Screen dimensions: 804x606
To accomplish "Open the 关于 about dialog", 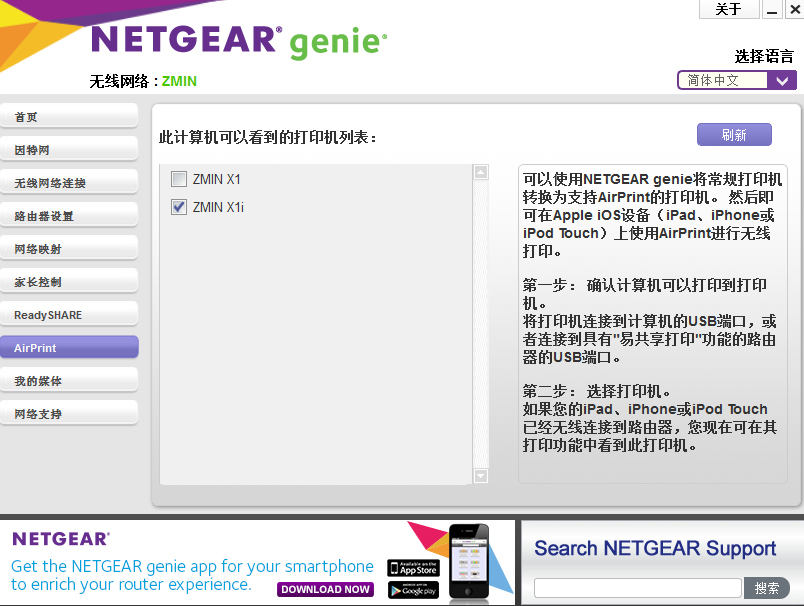I will (729, 9).
